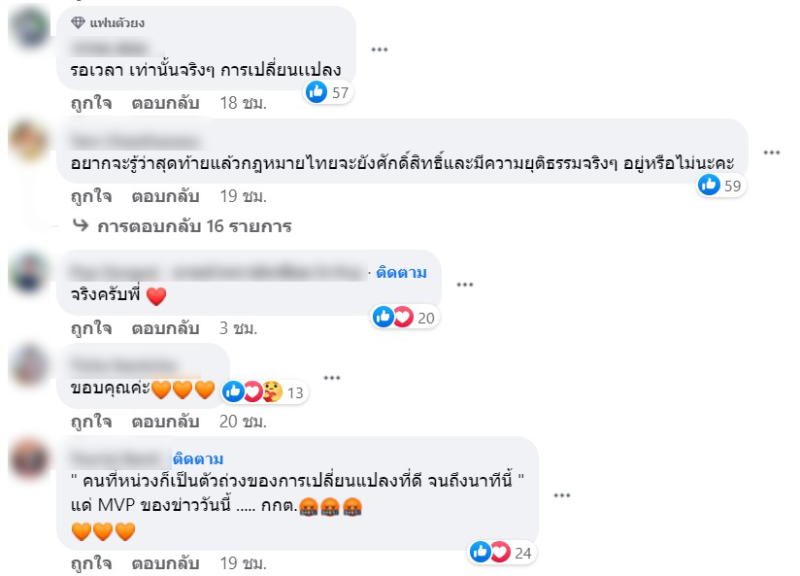This screenshot has height=576, width=800.
Task: View the 57 like reactions on first comment
Action: (x=328, y=92)
